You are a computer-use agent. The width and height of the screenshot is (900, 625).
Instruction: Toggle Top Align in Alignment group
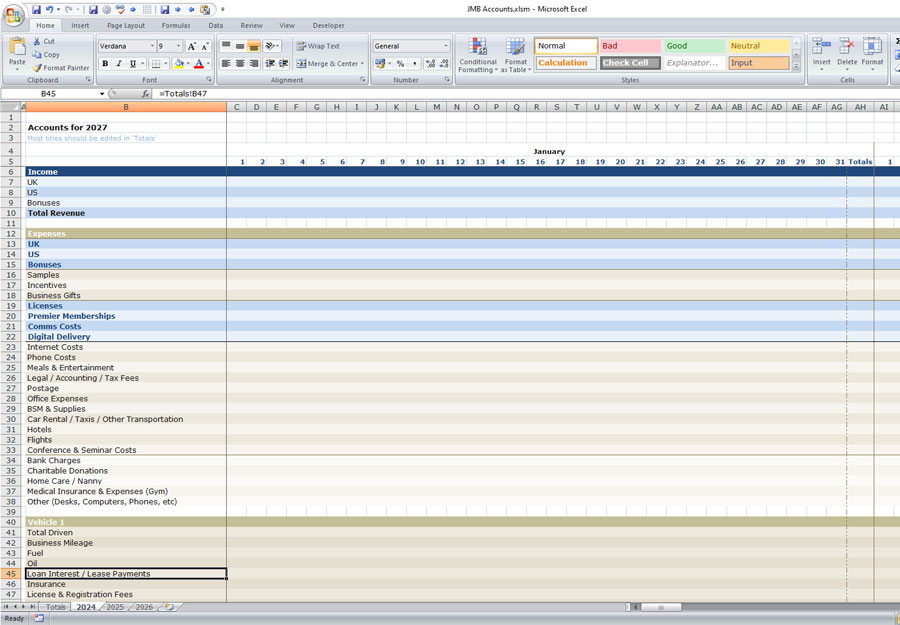point(226,46)
